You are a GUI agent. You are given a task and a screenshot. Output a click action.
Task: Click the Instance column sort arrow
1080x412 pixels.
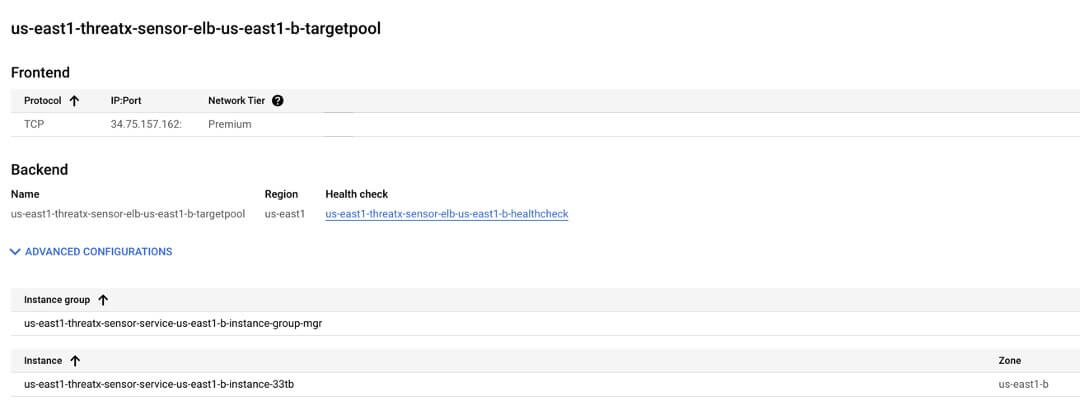click(x=75, y=361)
